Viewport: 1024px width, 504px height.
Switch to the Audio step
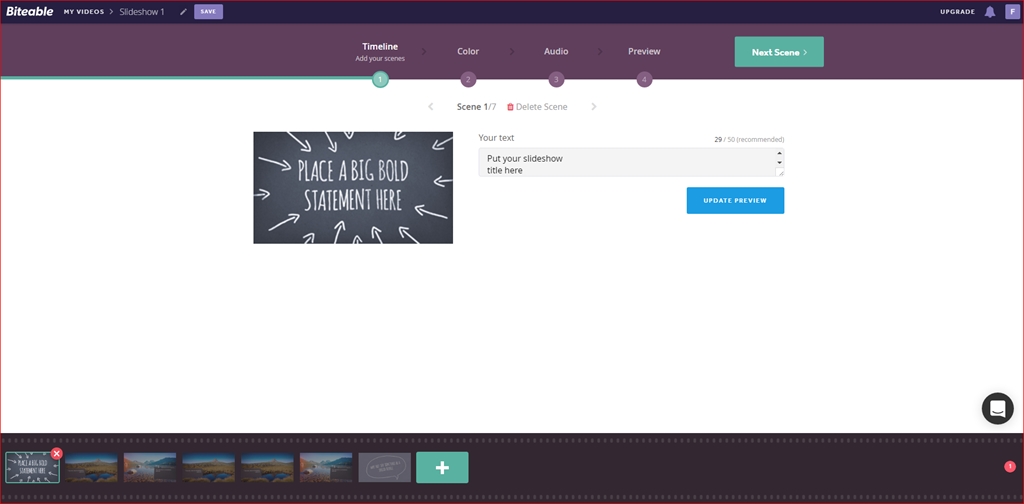coord(556,51)
